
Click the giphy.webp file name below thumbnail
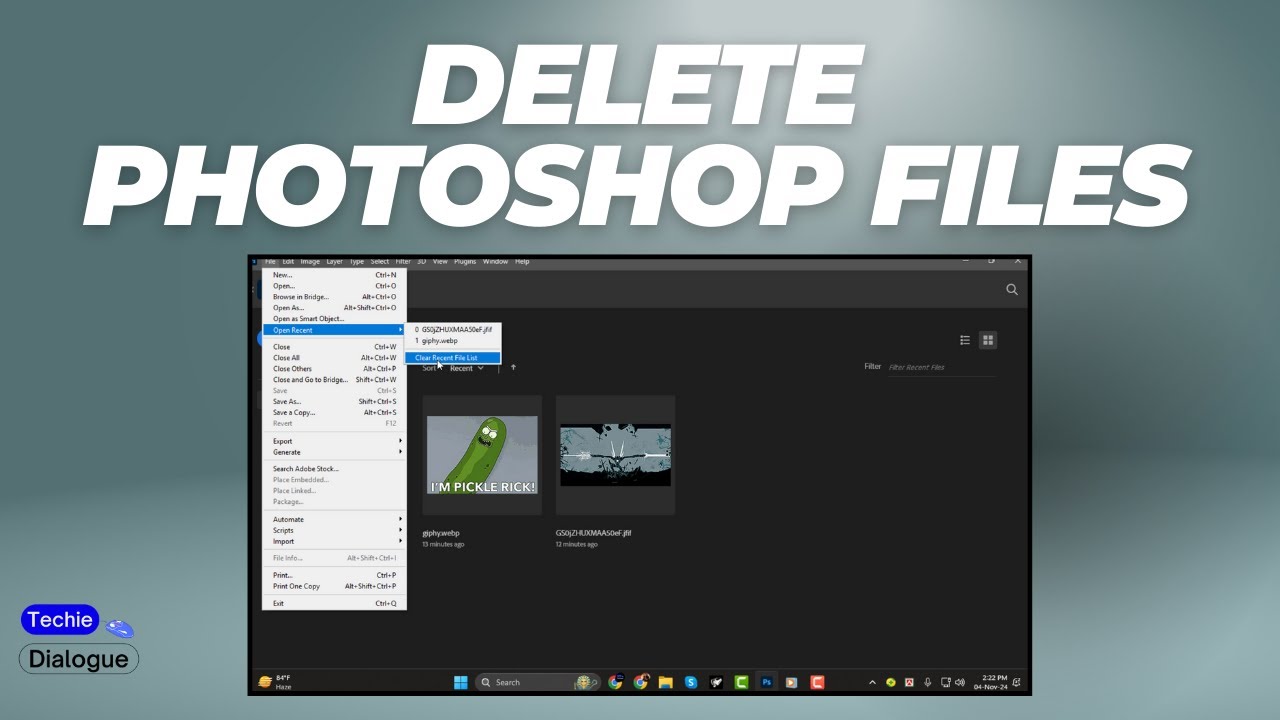tap(440, 533)
